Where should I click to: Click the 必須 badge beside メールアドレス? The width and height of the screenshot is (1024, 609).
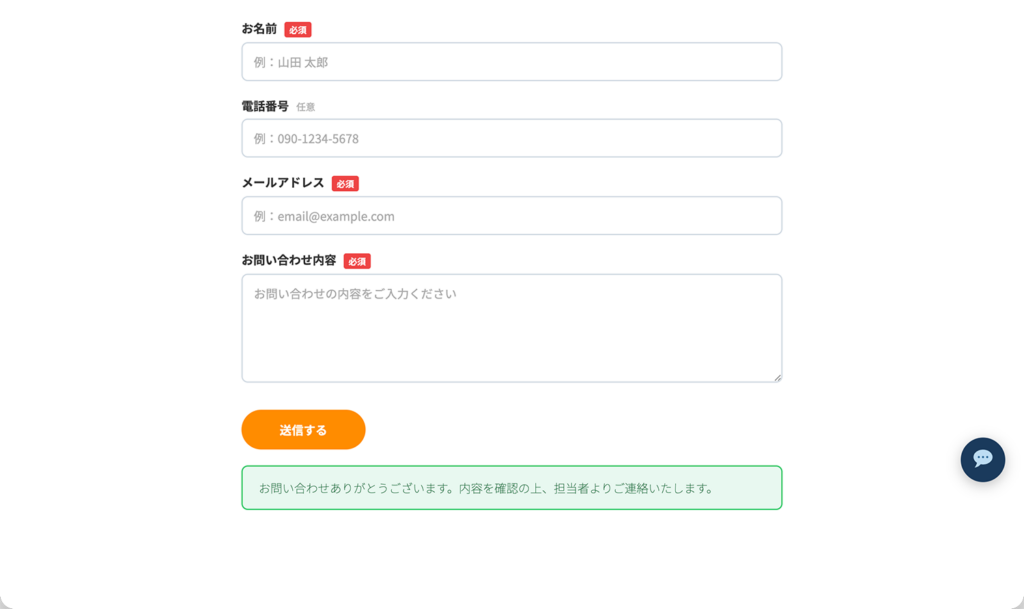click(x=346, y=183)
